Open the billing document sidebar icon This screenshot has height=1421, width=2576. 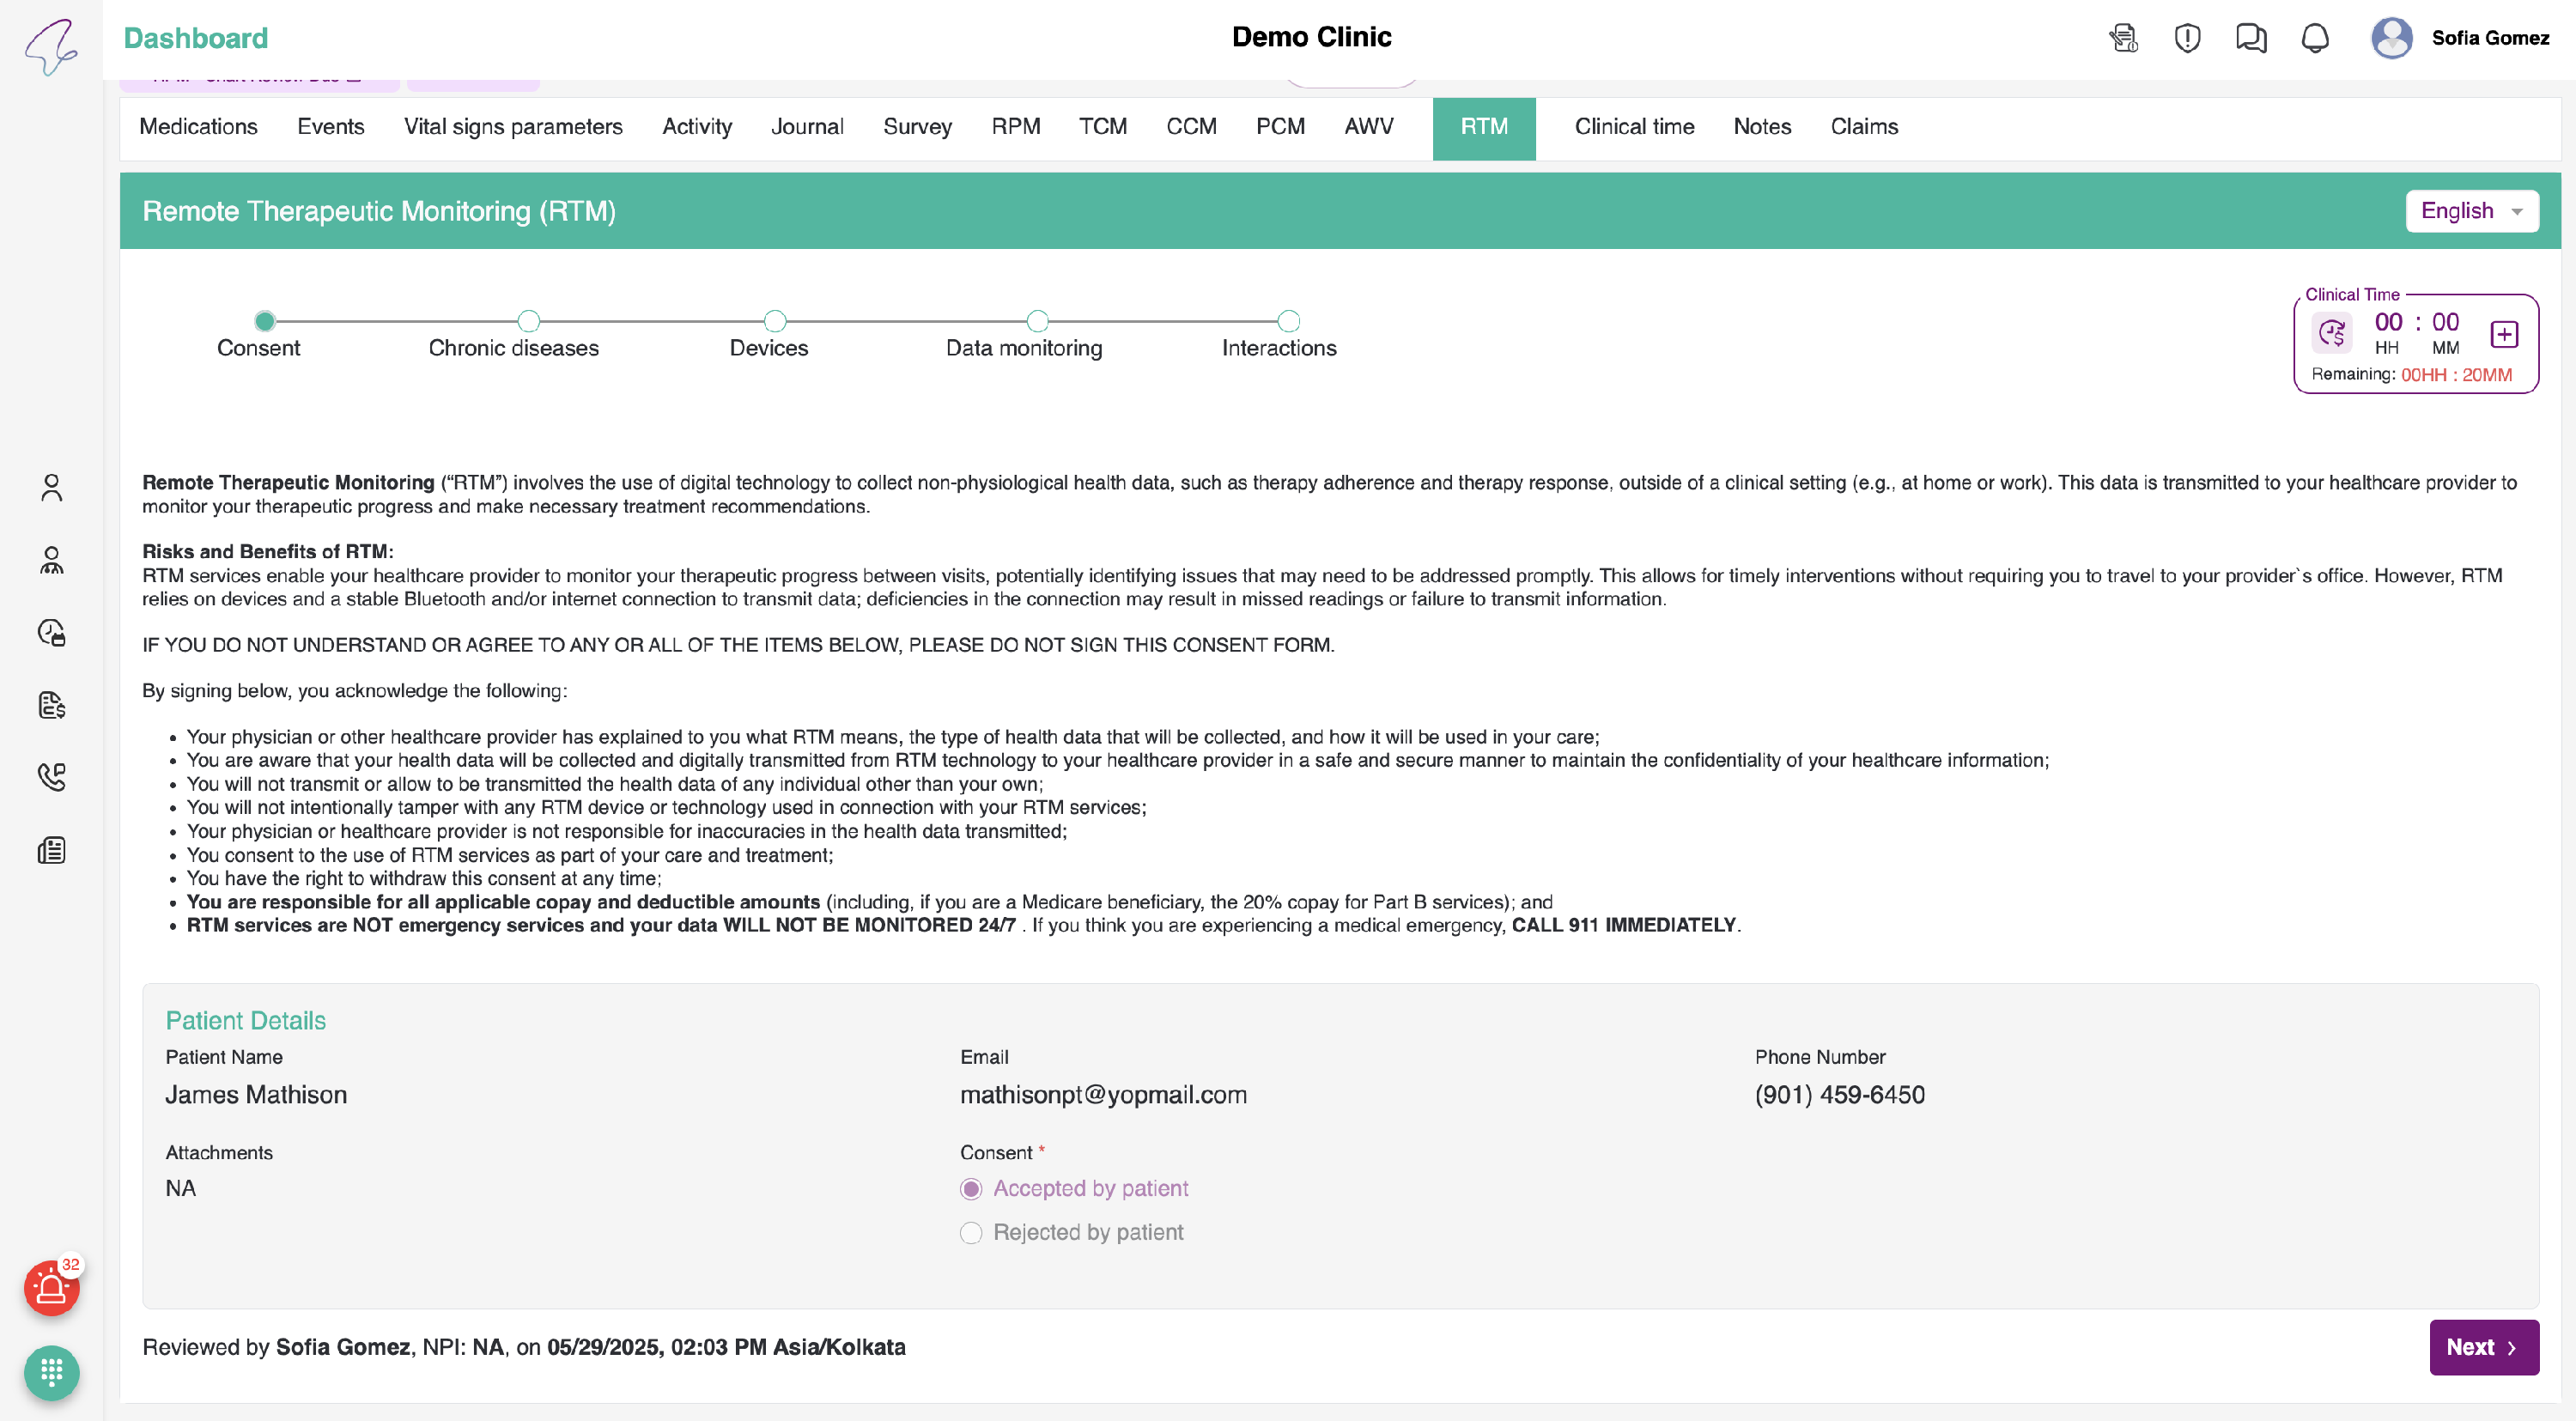click(x=51, y=705)
